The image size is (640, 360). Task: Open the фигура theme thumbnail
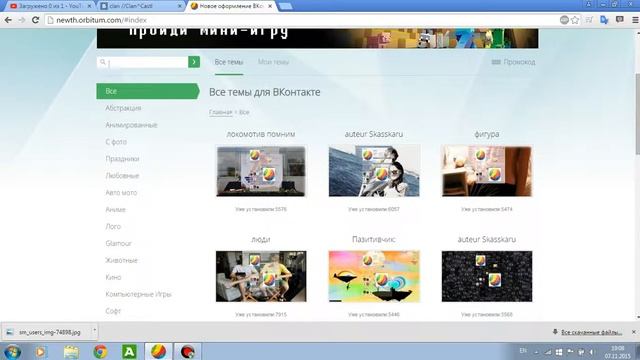pyautogui.click(x=487, y=171)
